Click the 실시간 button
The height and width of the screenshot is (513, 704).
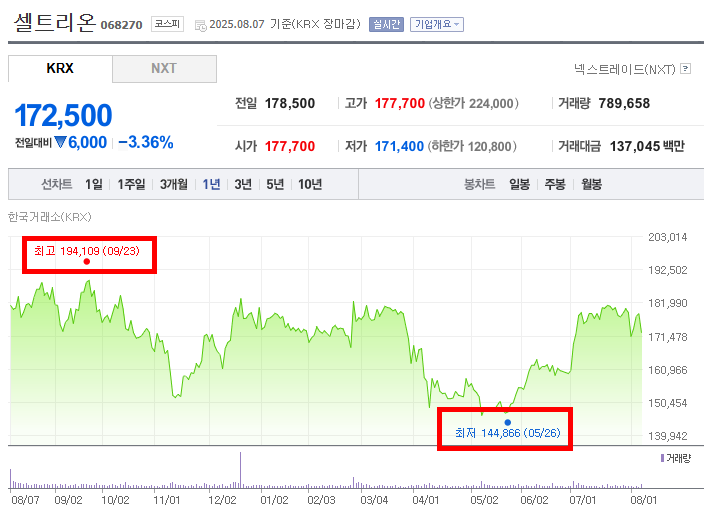(386, 24)
